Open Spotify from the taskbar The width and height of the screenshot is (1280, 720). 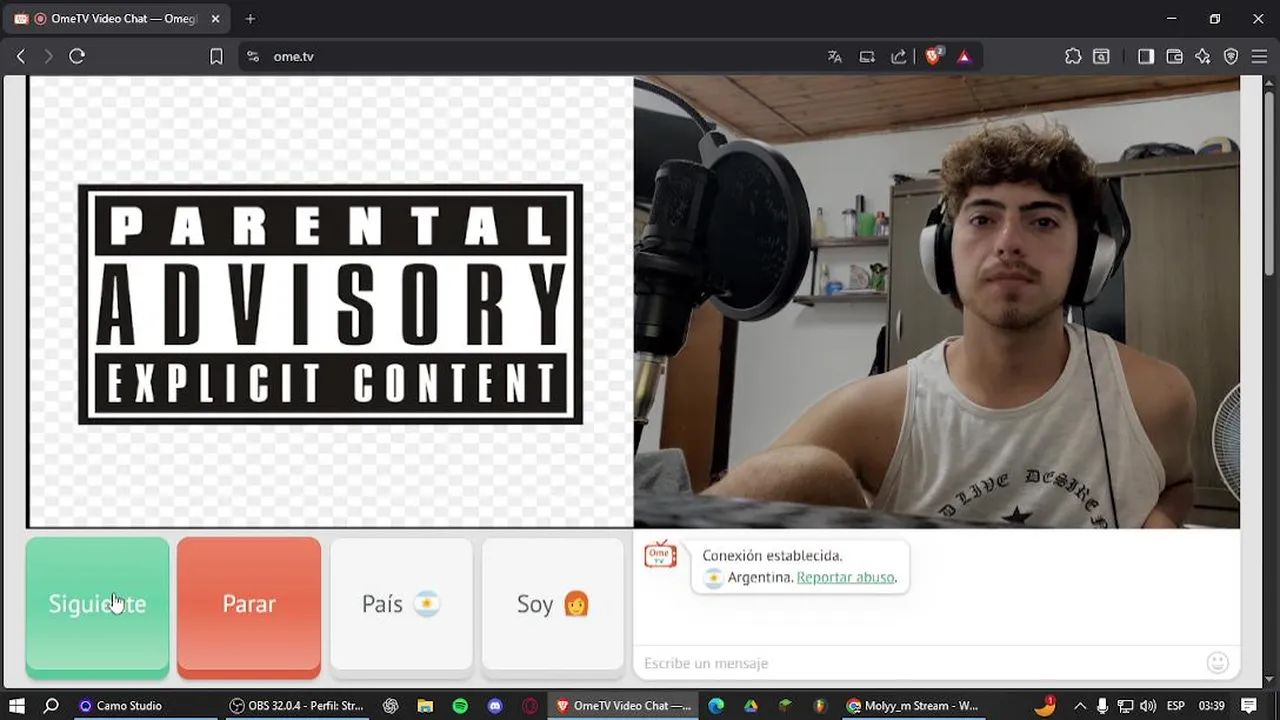[460, 706]
